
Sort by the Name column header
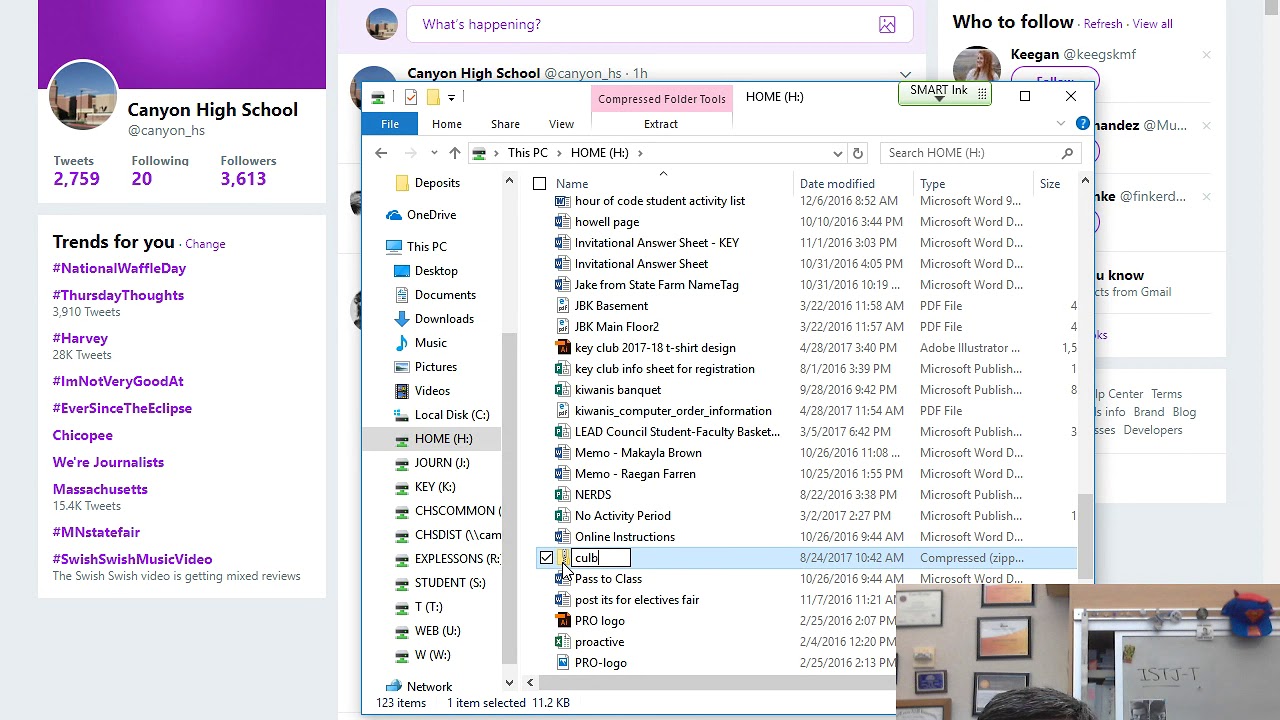[x=572, y=184]
